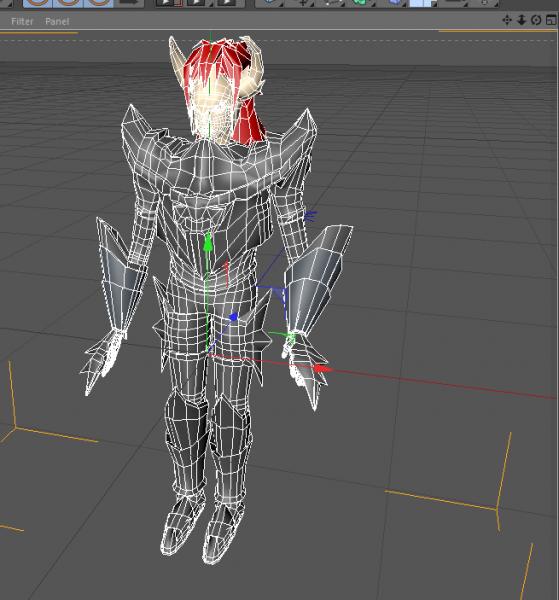Open the Edit Render Settings icon
Image resolution: width=559 pixels, height=600 pixels.
point(227,3)
